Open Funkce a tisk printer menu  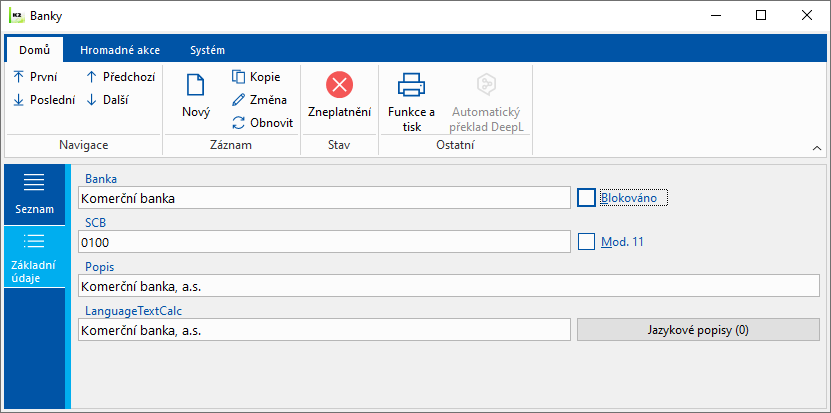click(x=412, y=101)
